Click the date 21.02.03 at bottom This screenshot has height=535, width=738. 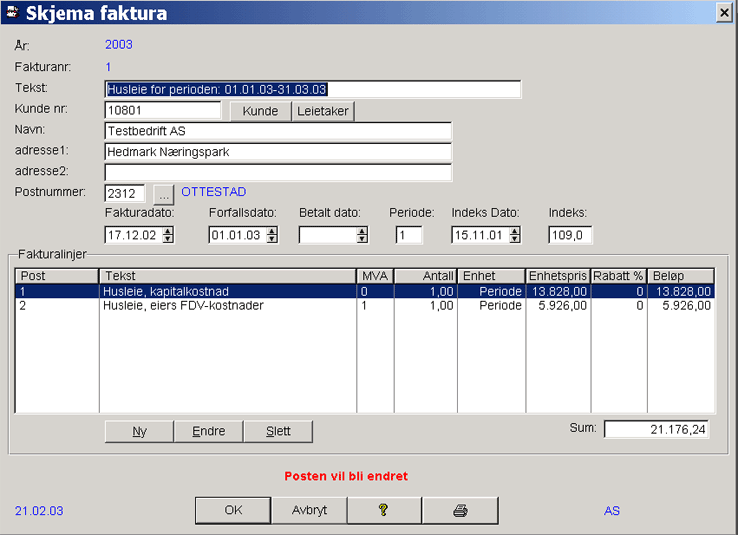tap(39, 511)
